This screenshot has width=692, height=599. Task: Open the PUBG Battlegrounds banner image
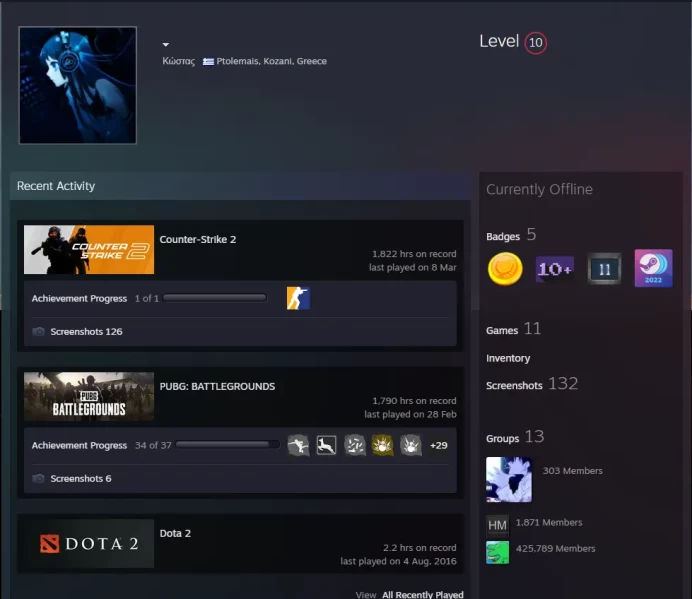pos(89,396)
